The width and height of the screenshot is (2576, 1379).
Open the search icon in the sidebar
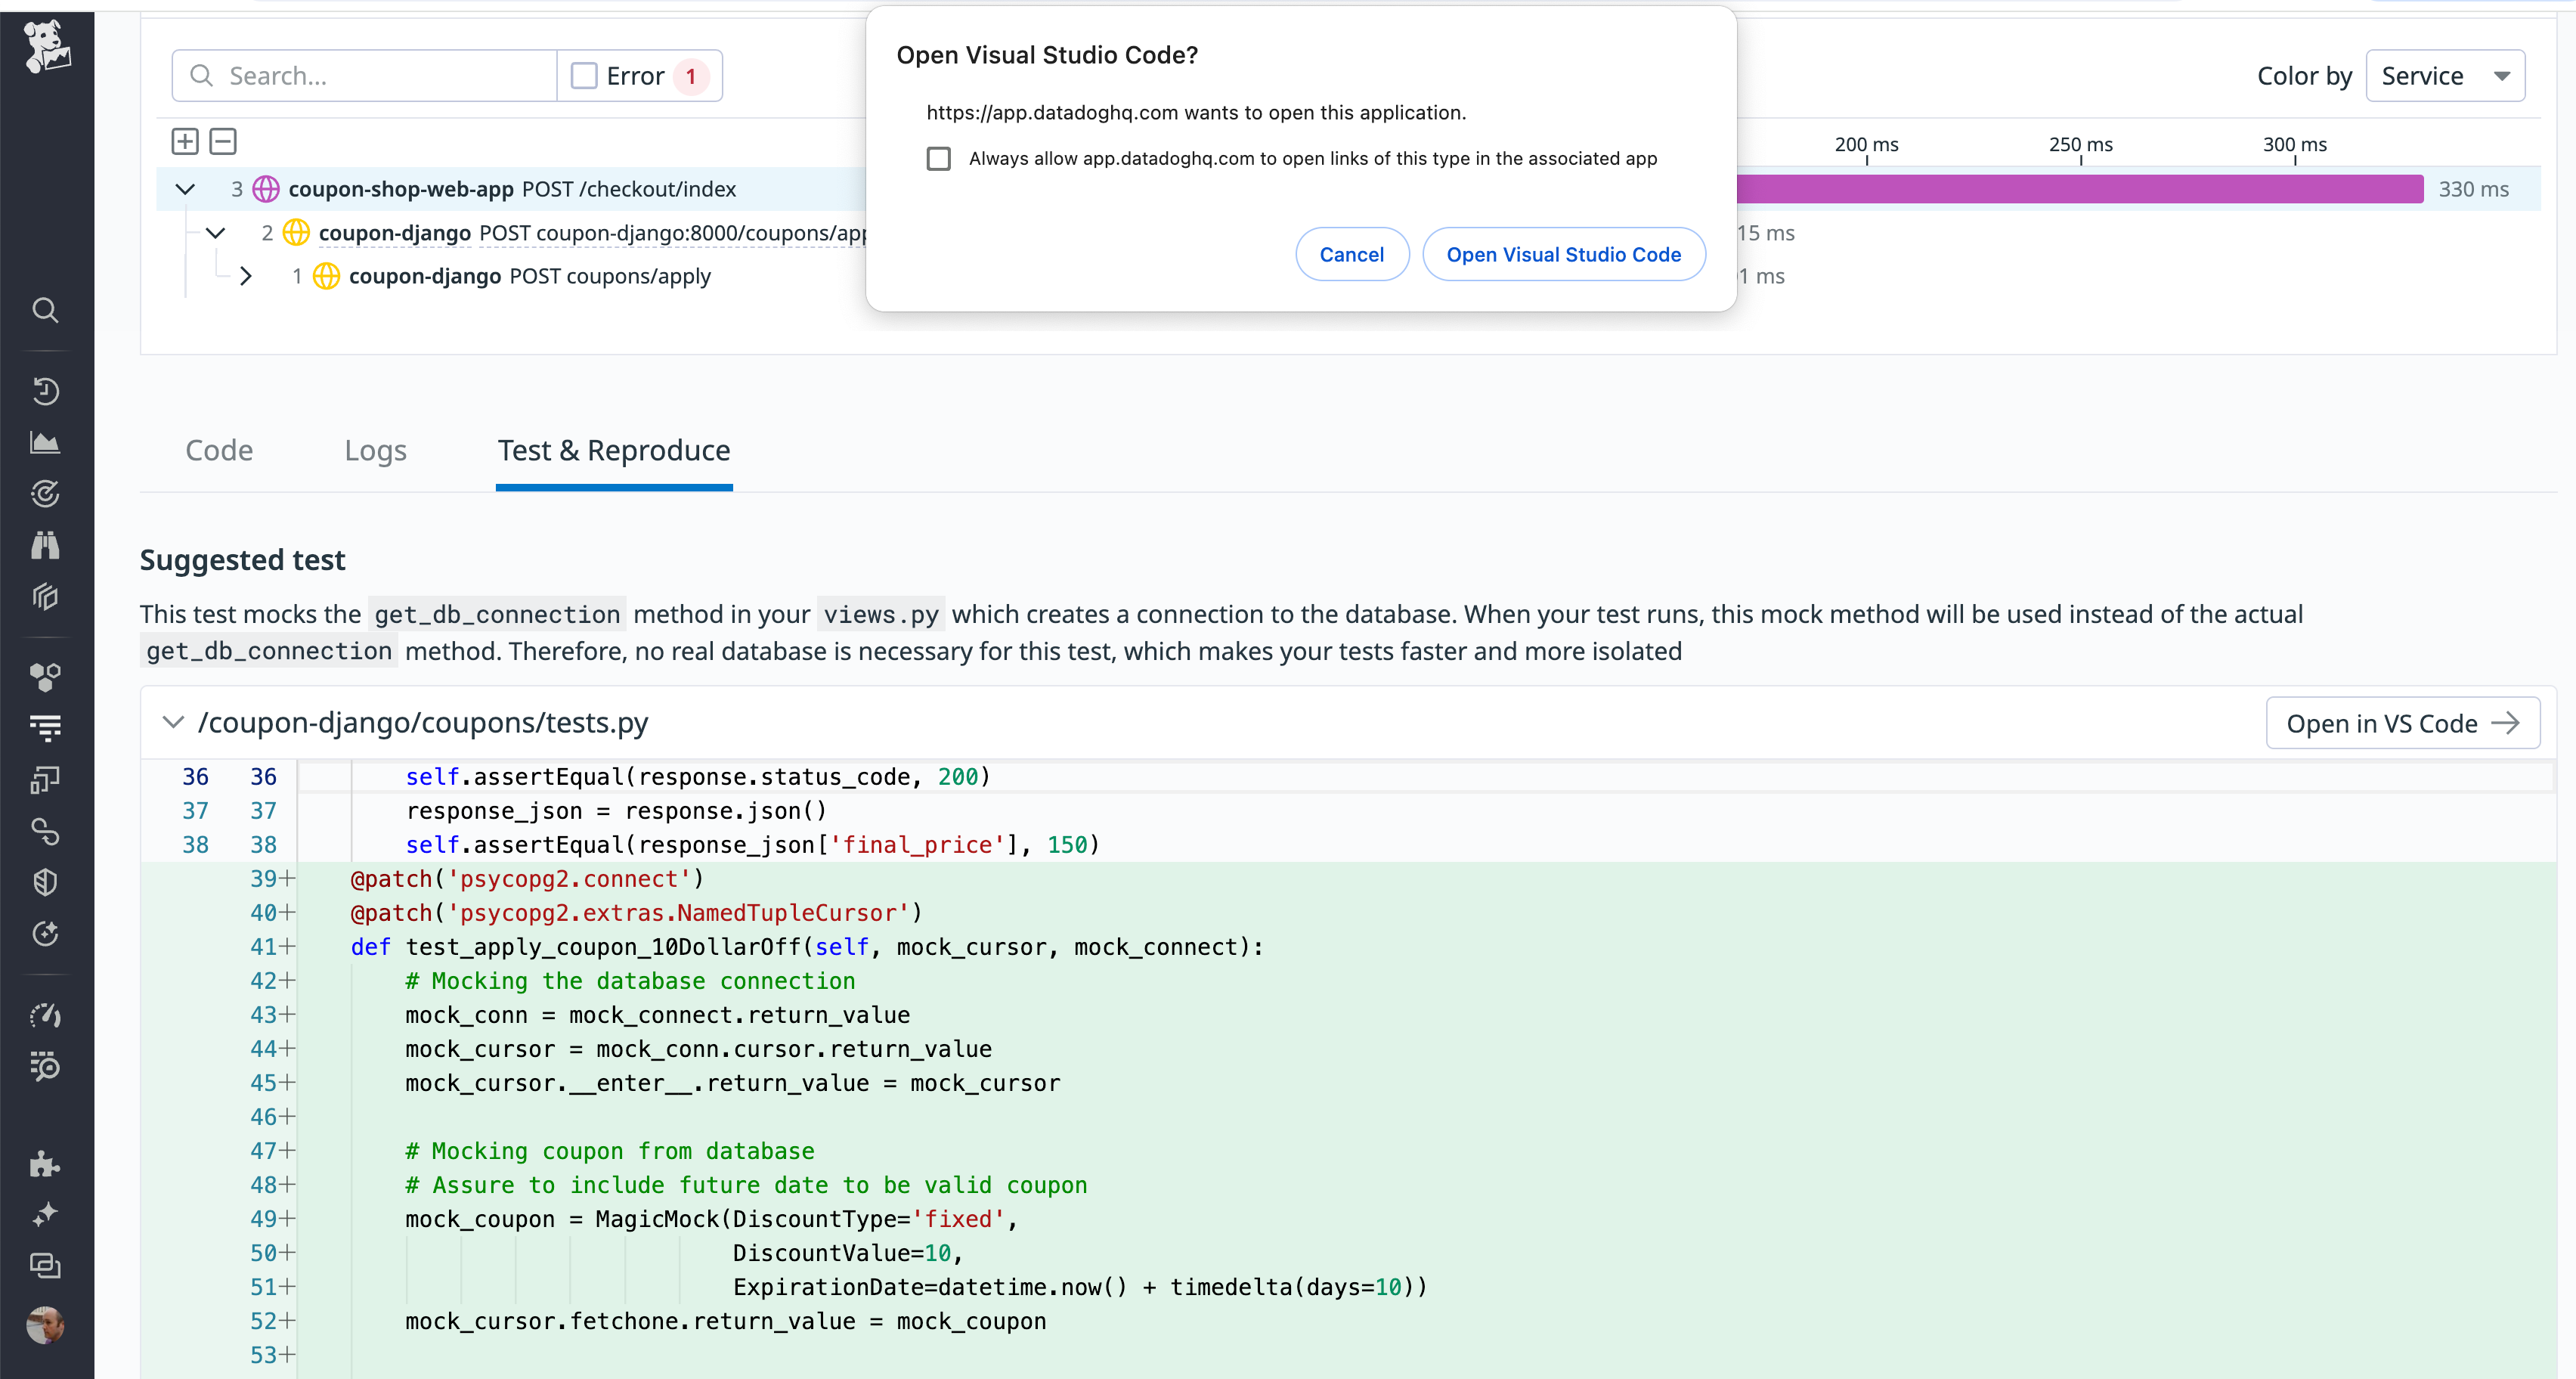click(x=46, y=310)
